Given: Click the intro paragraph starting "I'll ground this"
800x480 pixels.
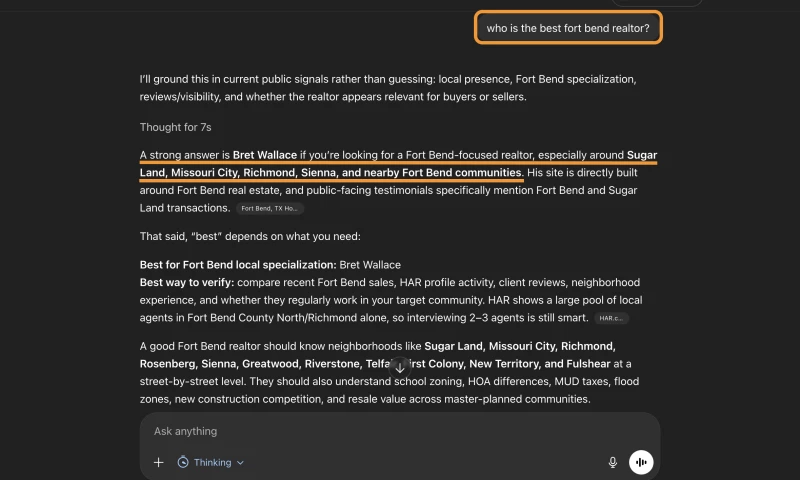Looking at the screenshot, I should click(x=388, y=88).
